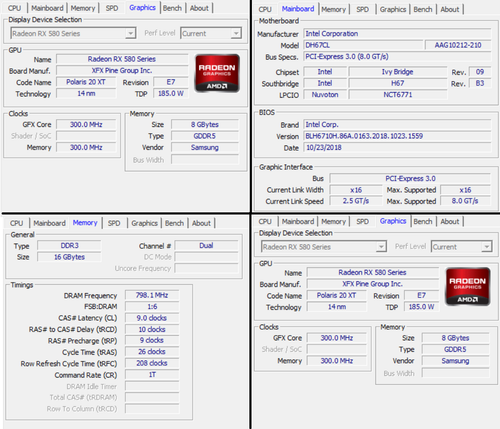Click the empty DRAM Idle Timer field
Screen dimensions: 500x429
click(152, 386)
